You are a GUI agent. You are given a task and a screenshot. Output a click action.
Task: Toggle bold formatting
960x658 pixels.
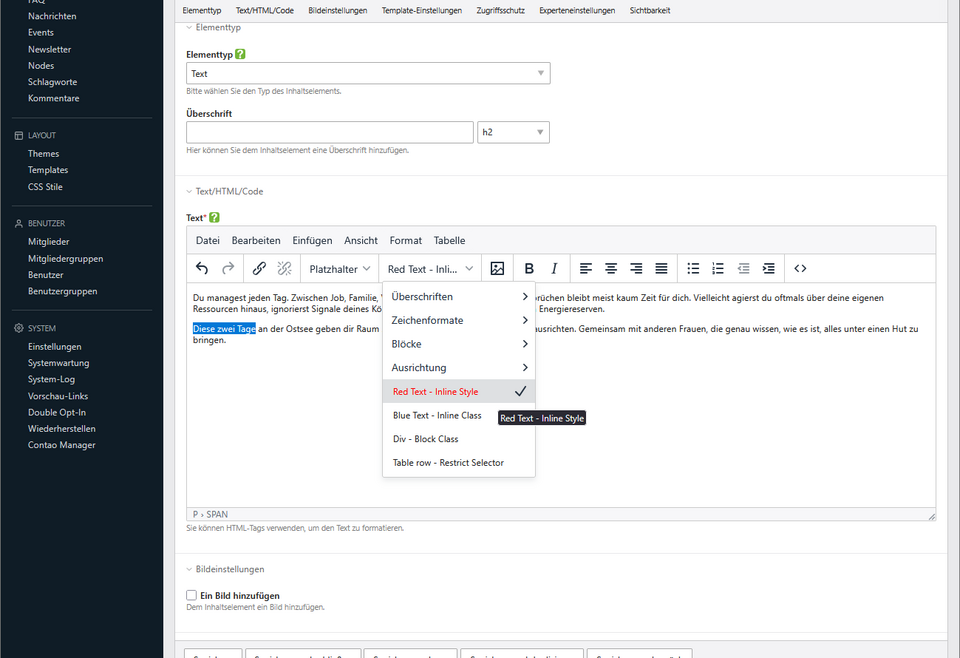(529, 268)
